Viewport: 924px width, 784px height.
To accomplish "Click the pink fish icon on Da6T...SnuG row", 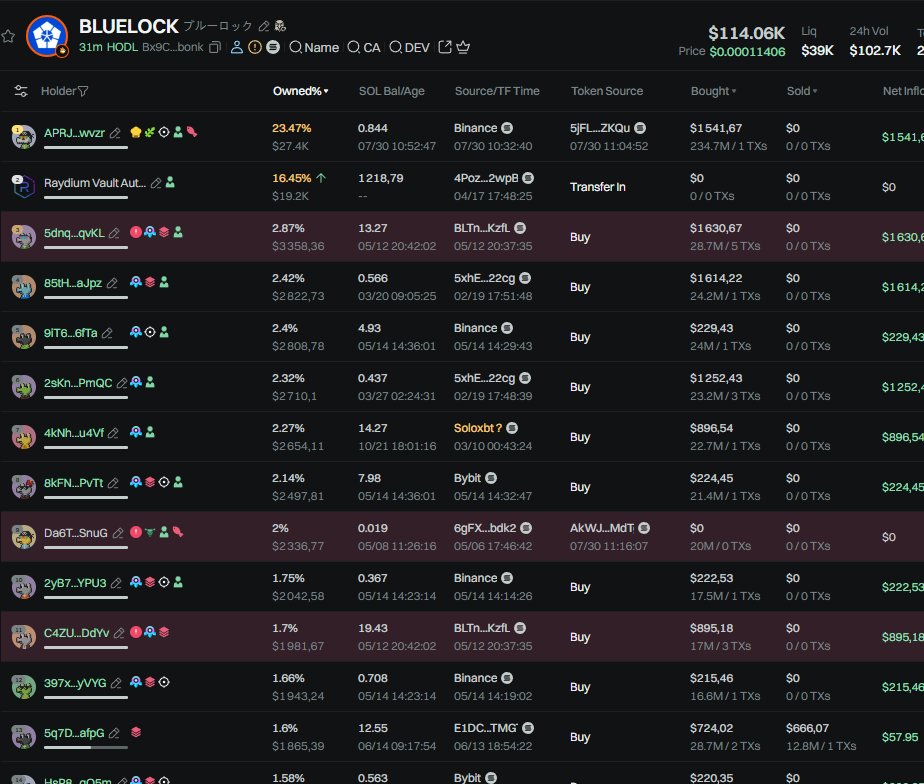I will coord(178,532).
